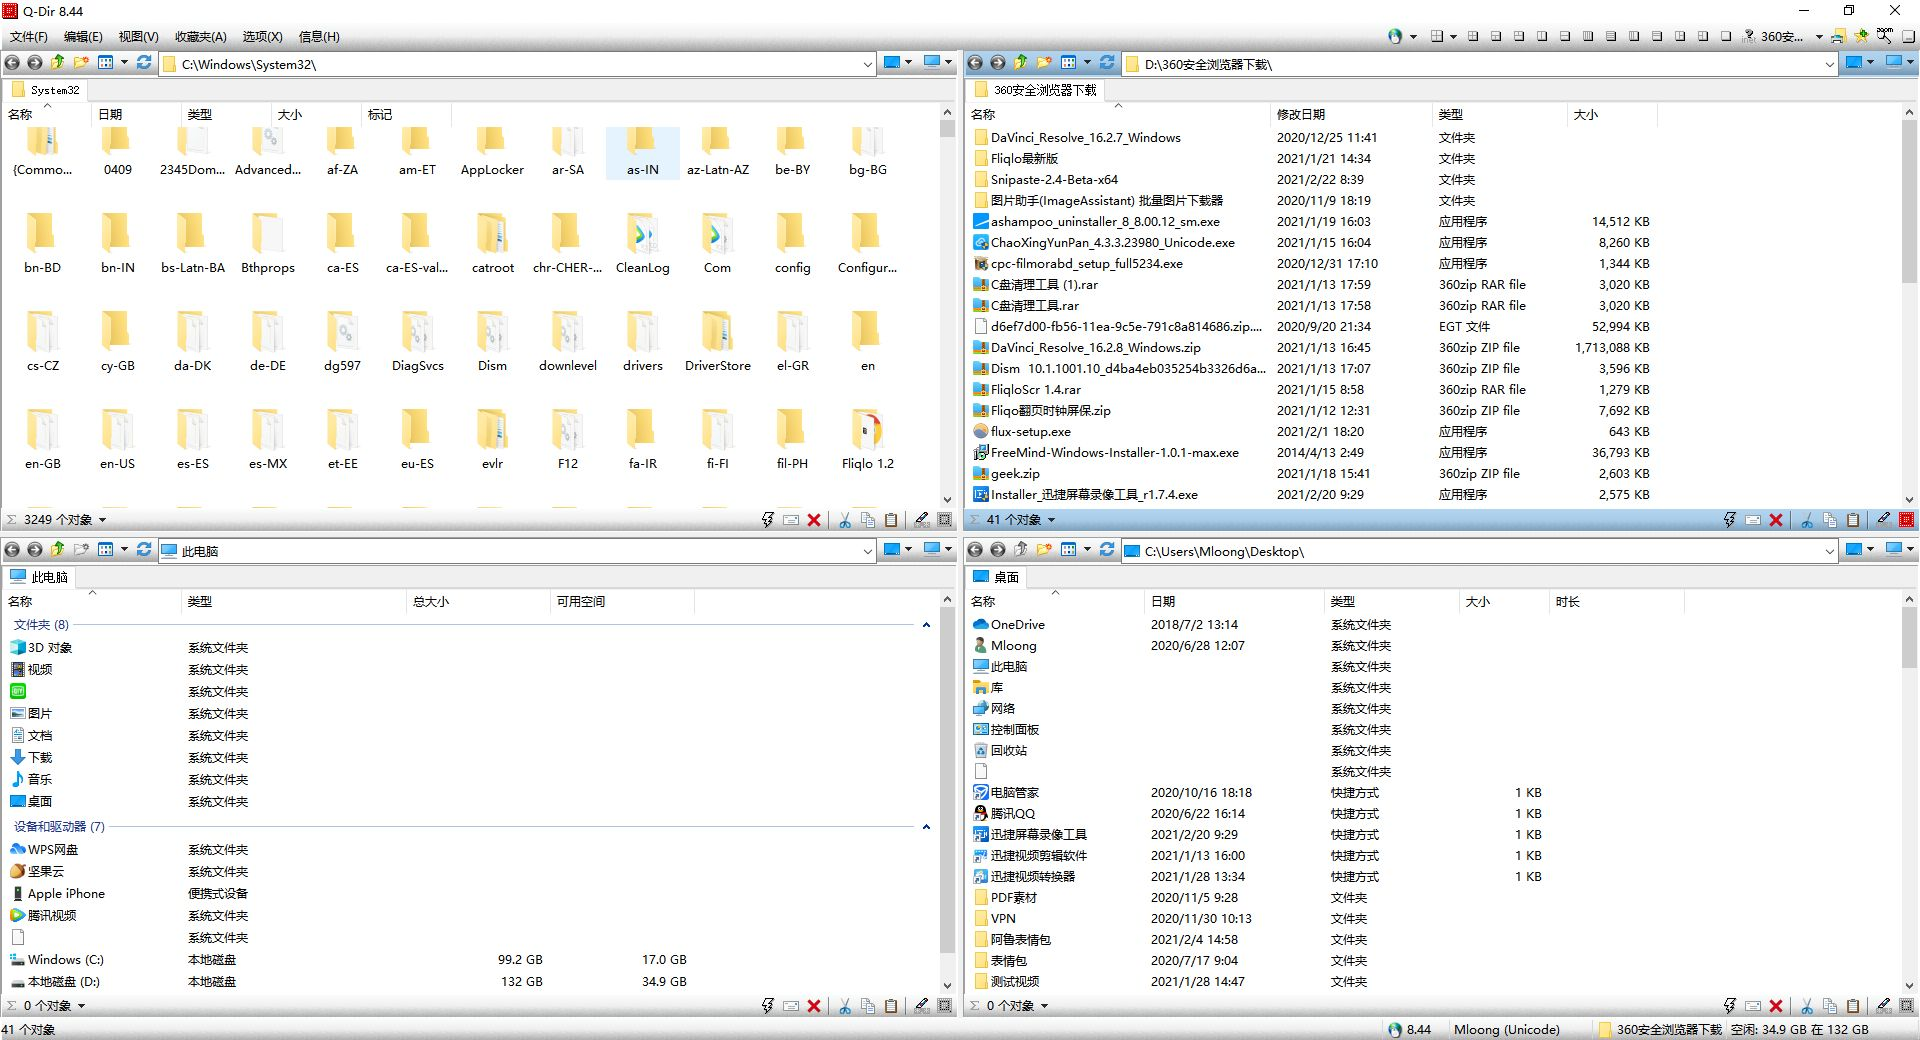Click the pencil edit icon in the System32 status bar
The image size is (1920, 1040).
tap(922, 520)
